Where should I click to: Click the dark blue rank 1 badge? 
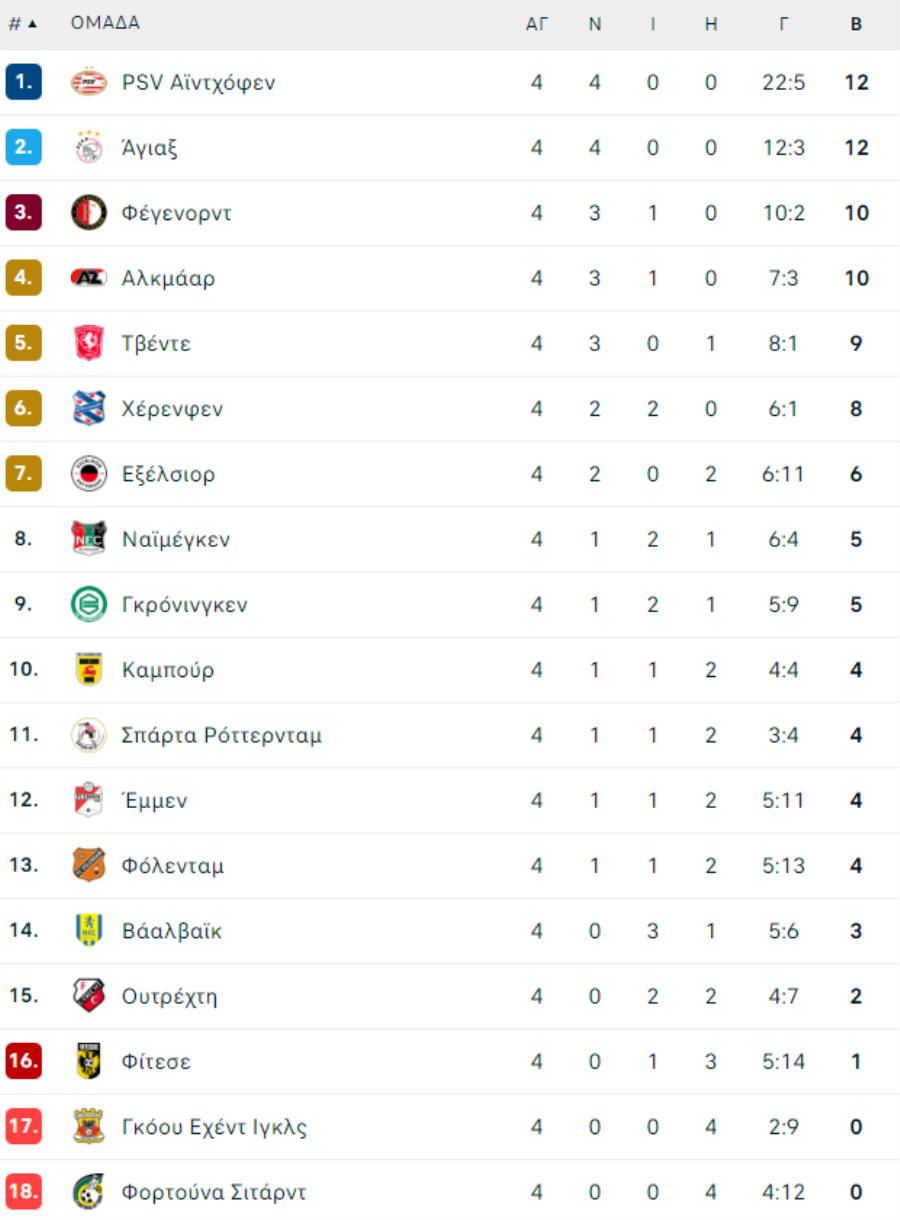23,82
